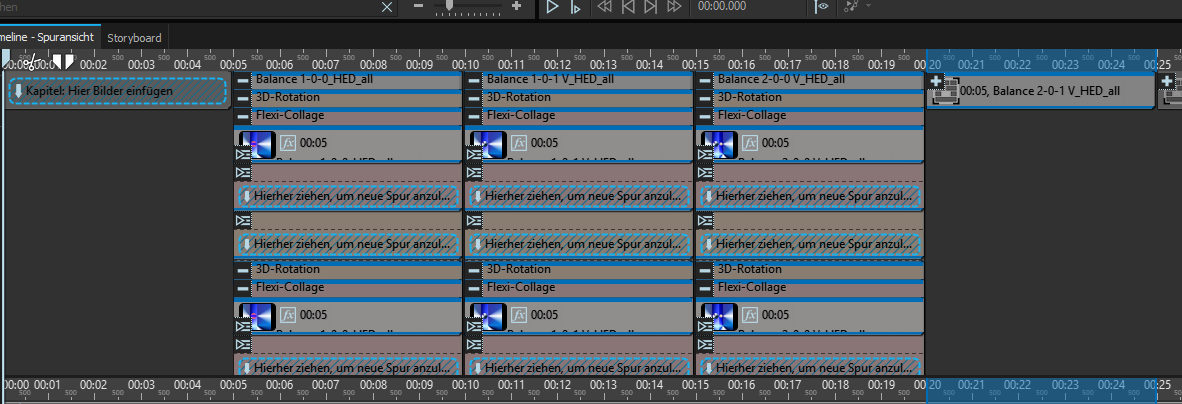Jump to the previous item button
Image resolution: width=1182 pixels, height=404 pixels.
click(627, 7)
